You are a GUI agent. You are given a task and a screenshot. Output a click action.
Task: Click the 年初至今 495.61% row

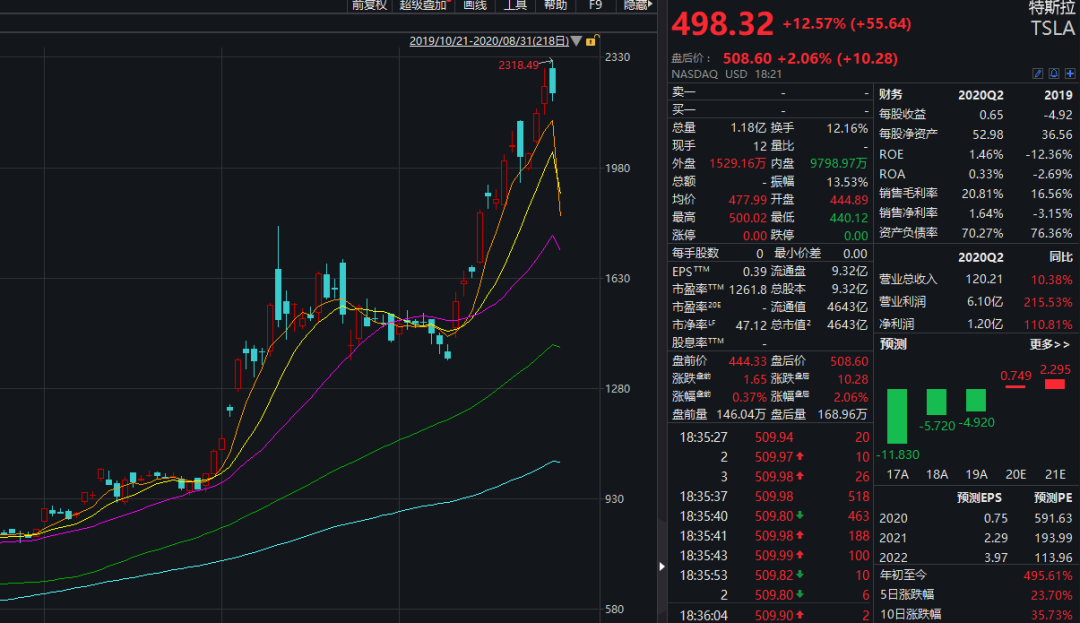tap(975, 575)
